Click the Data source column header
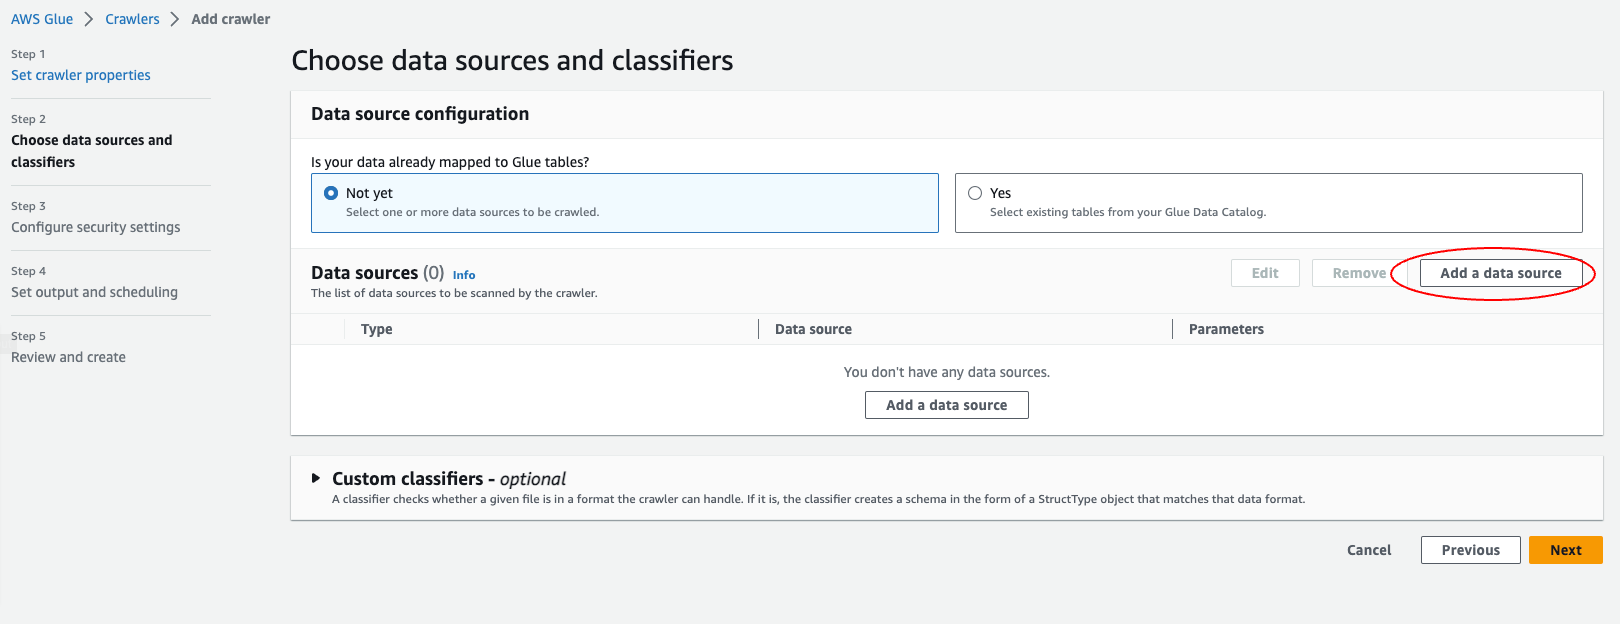 click(x=813, y=329)
